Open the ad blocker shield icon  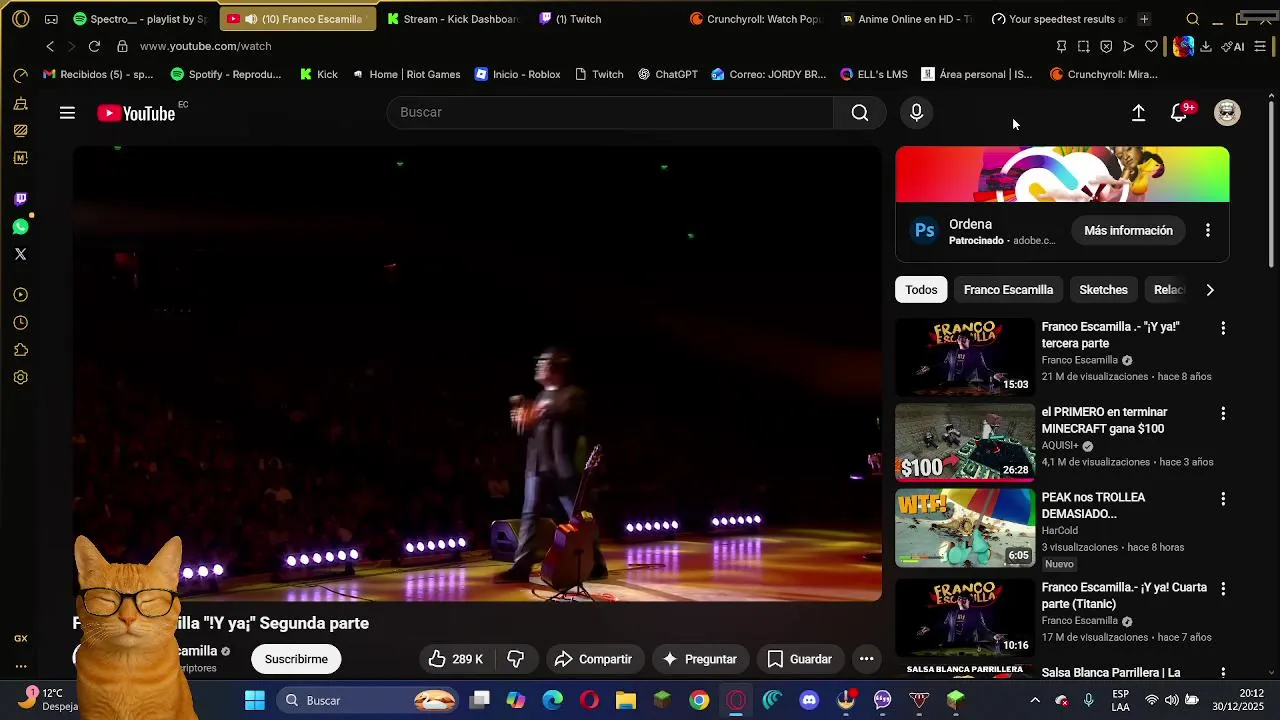click(1106, 46)
